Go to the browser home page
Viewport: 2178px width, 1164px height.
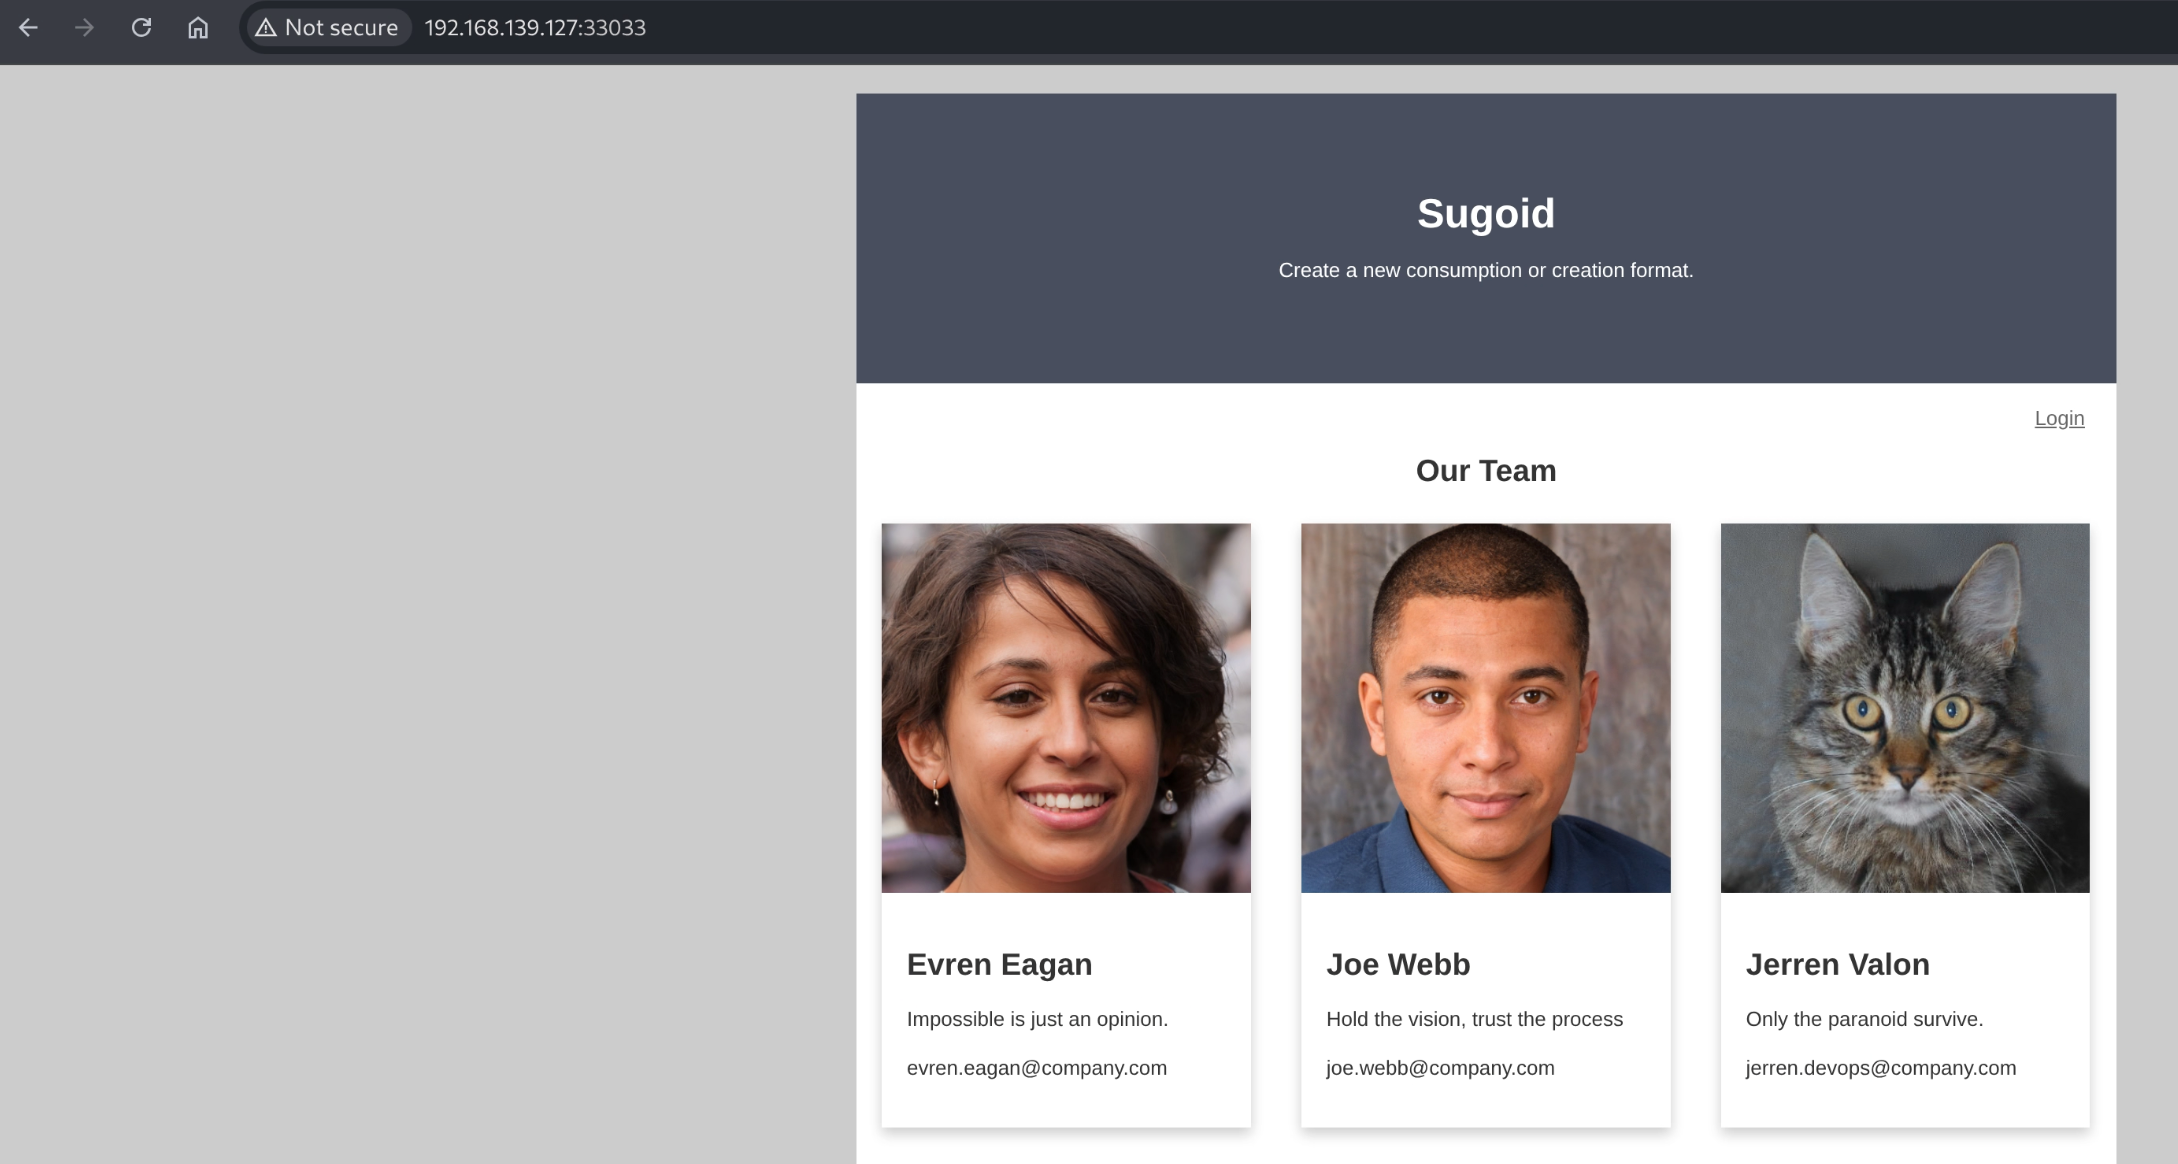[x=198, y=28]
